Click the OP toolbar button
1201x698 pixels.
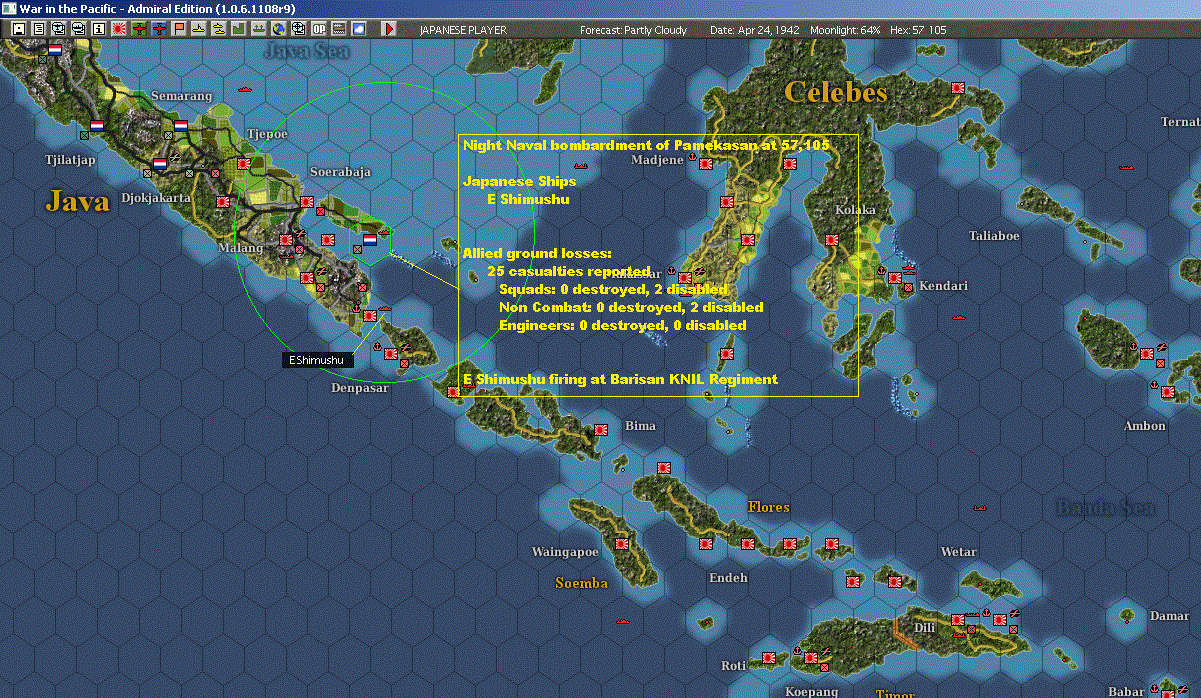pos(318,29)
